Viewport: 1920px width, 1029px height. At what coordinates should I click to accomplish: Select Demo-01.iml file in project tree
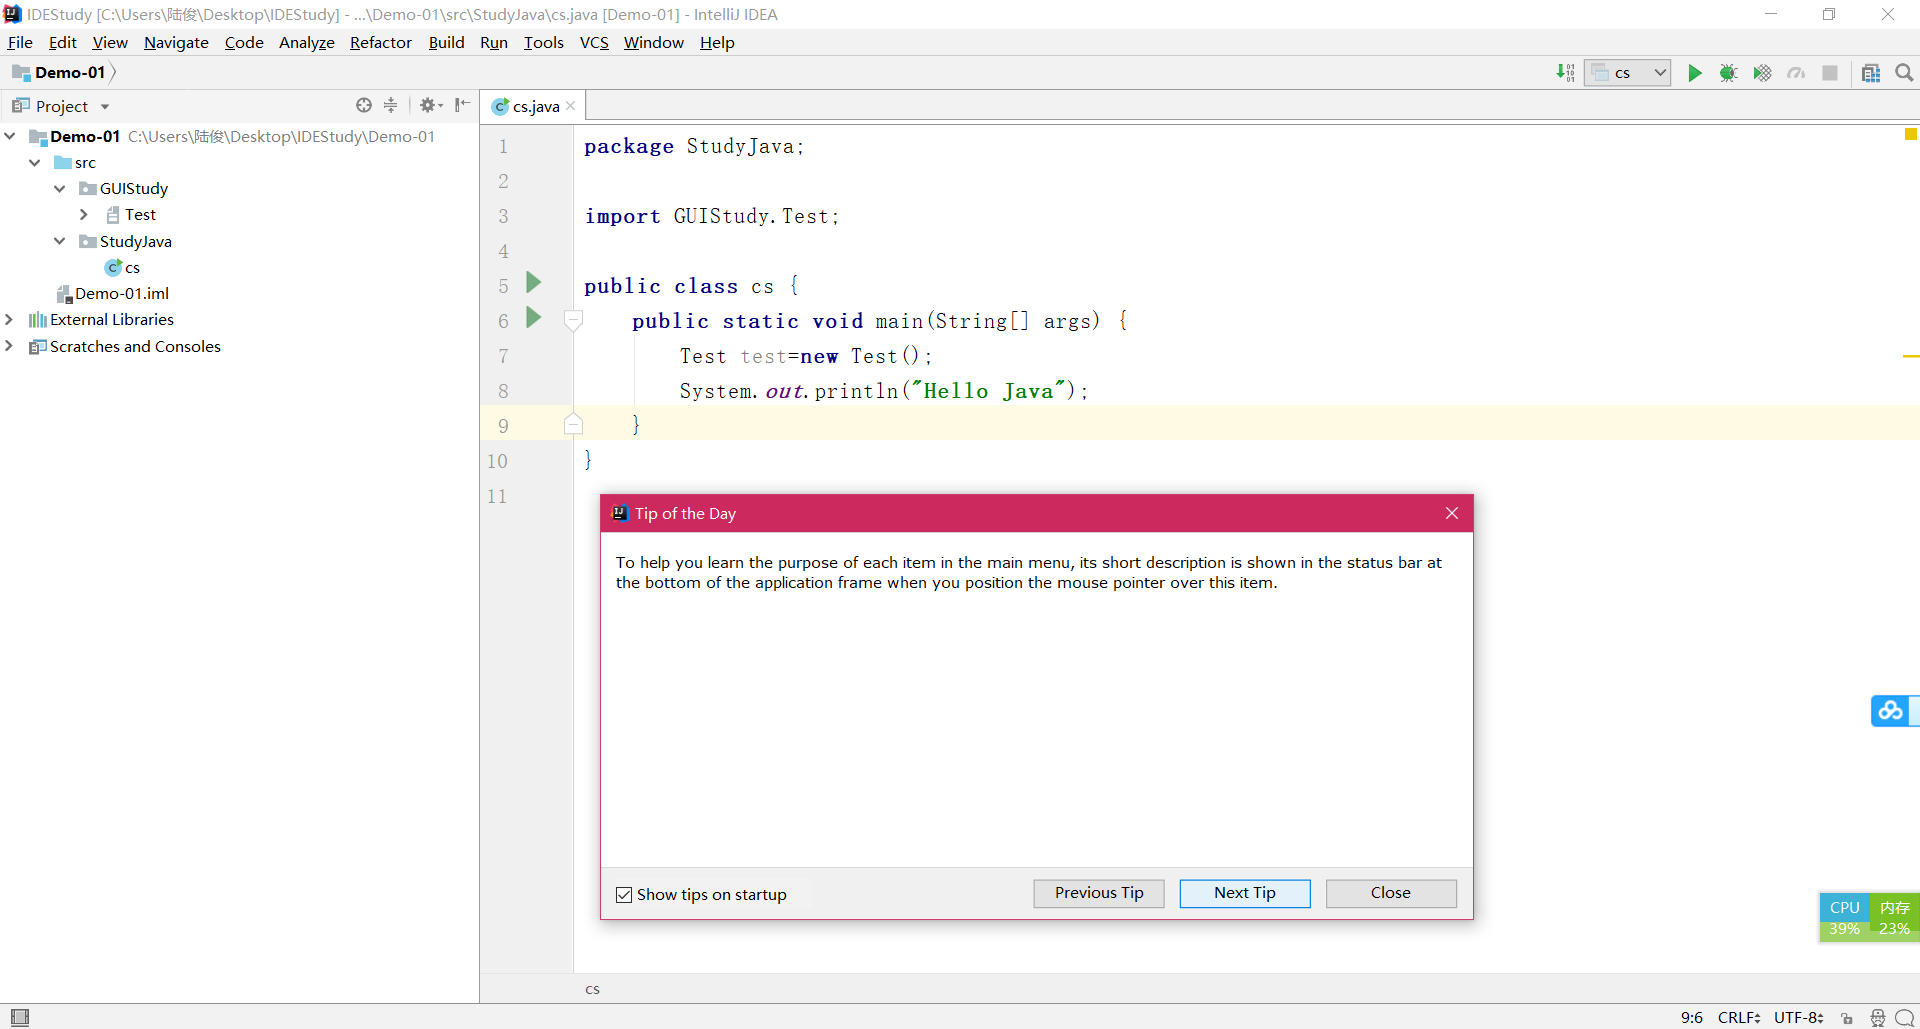click(113, 293)
